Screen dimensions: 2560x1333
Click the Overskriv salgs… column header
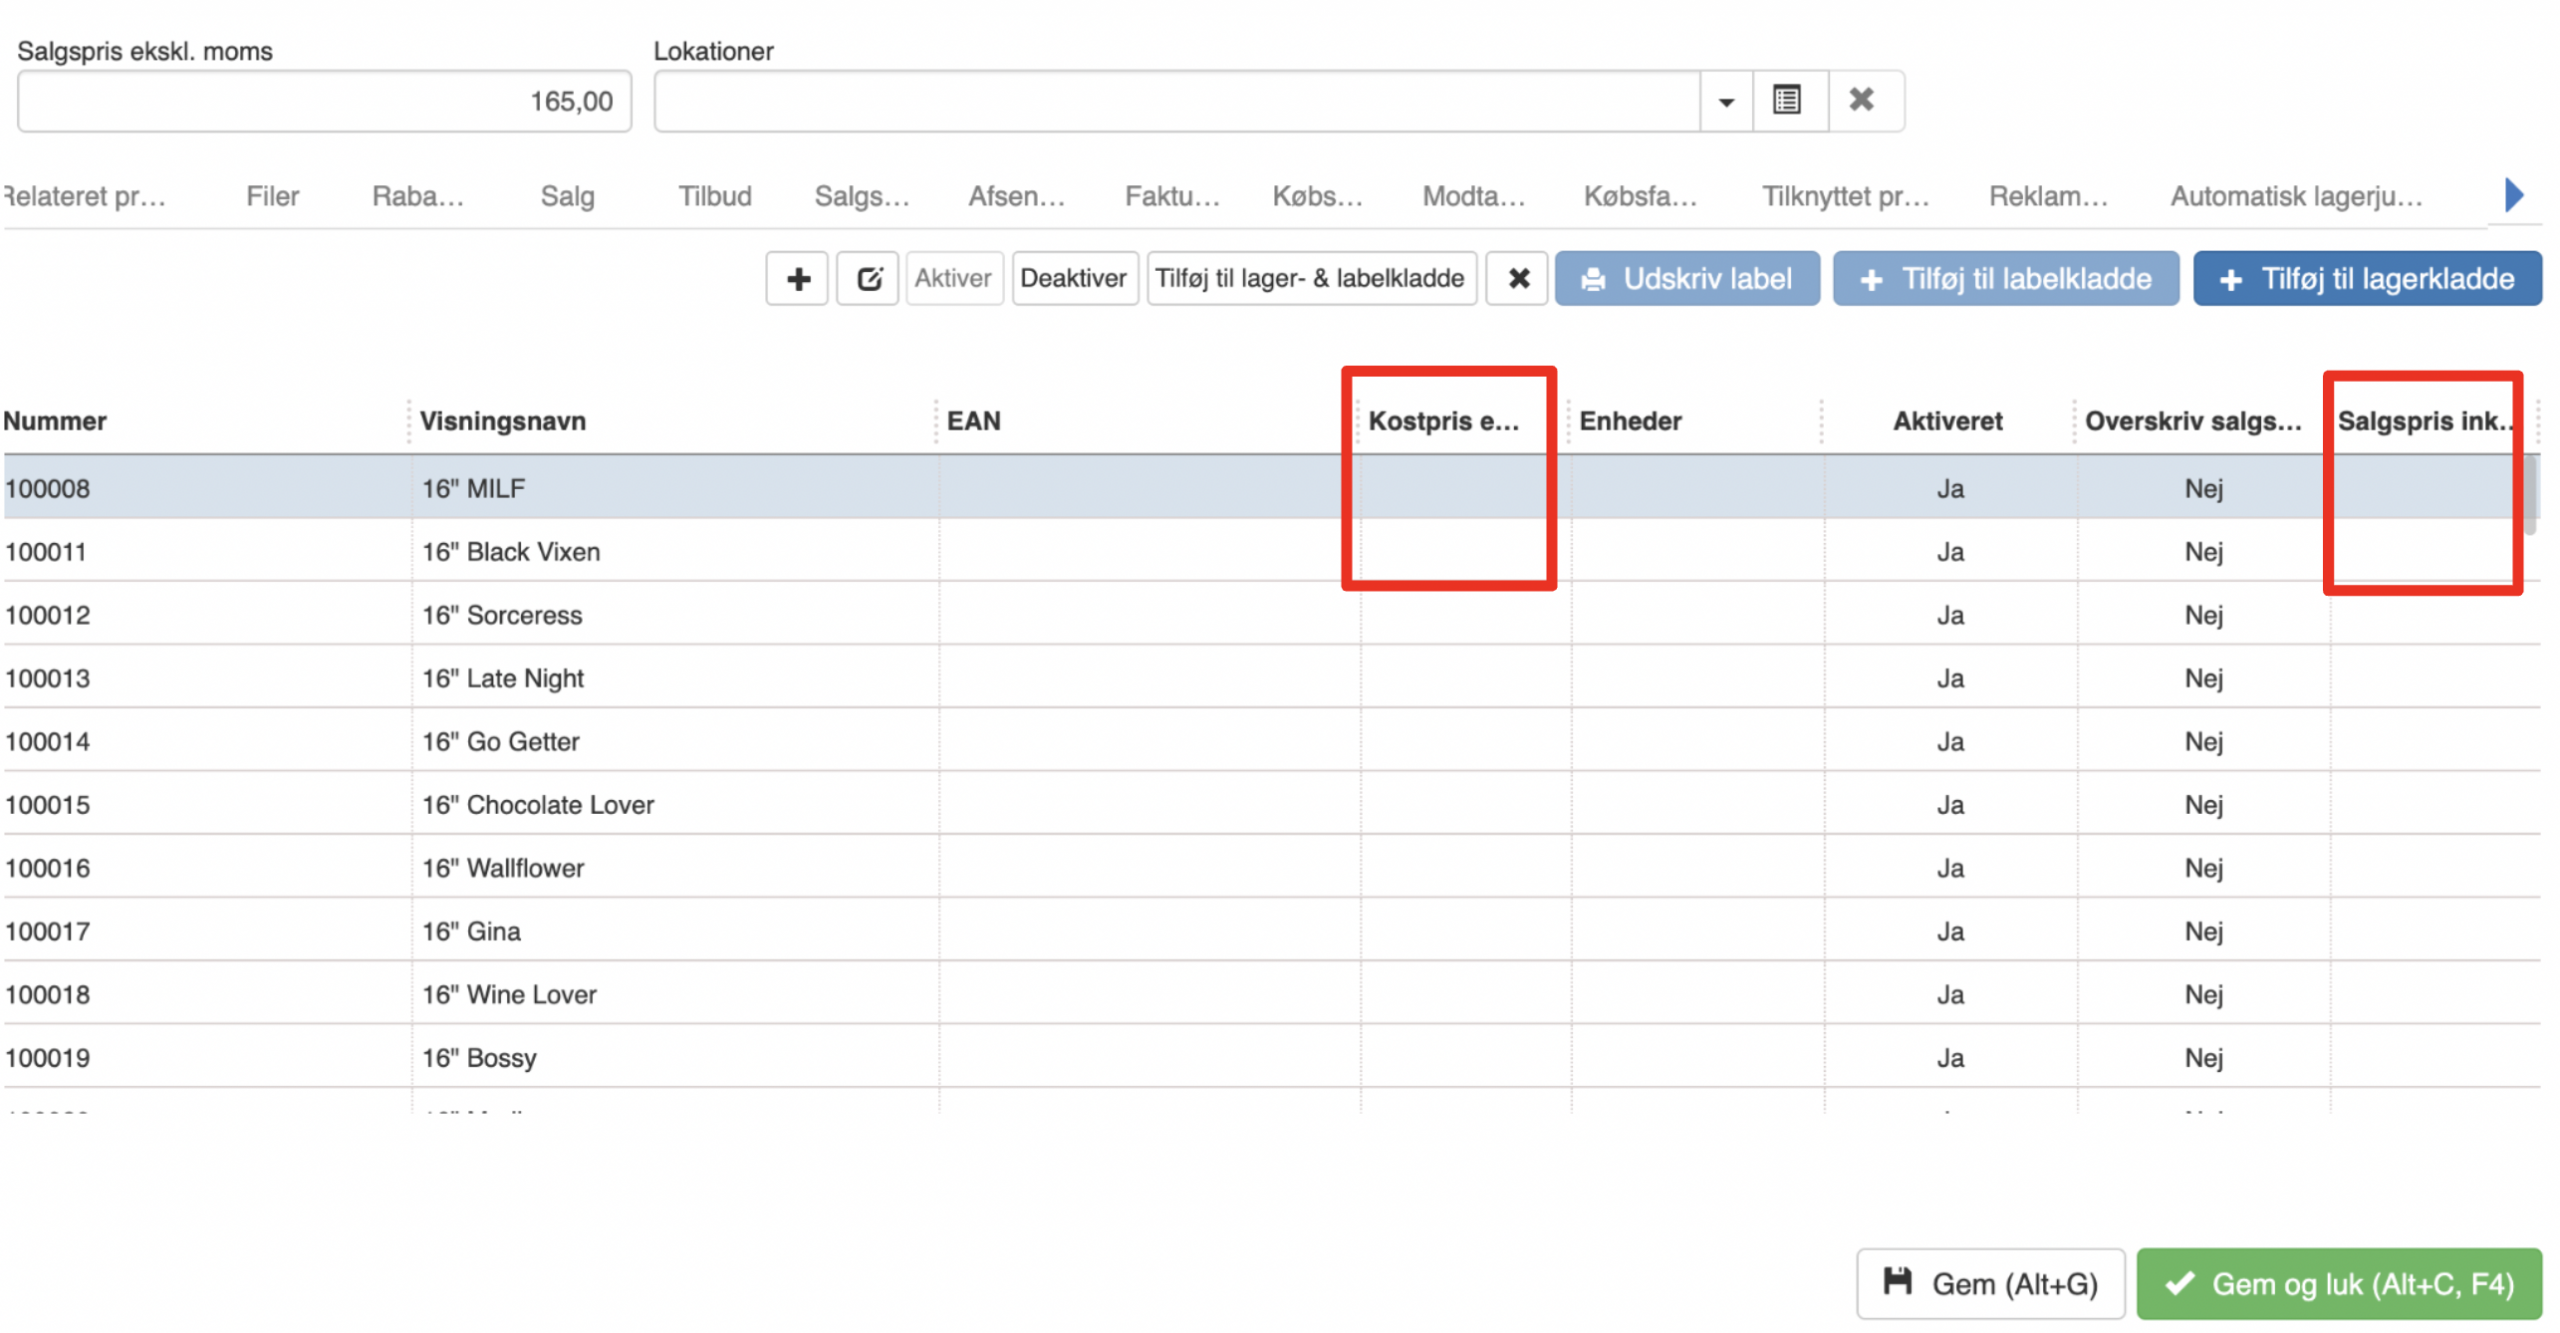tap(2192, 421)
